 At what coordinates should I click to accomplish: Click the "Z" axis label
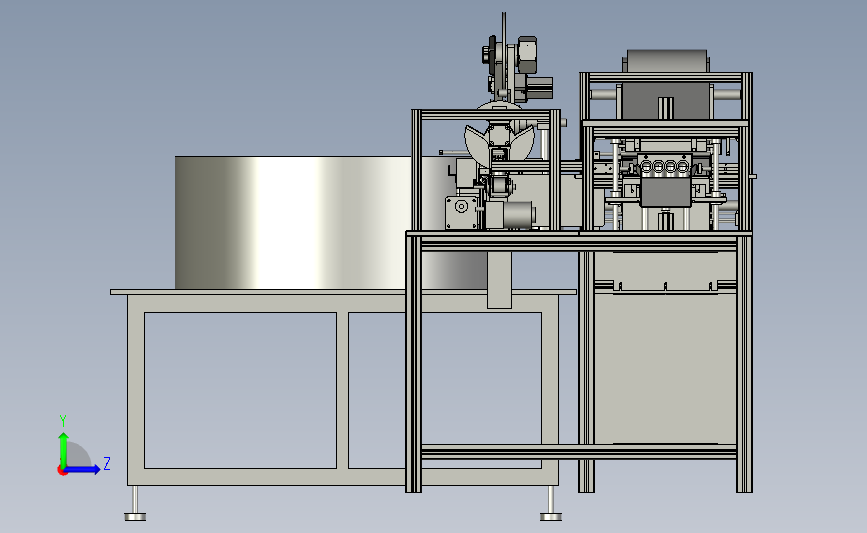coord(107,463)
